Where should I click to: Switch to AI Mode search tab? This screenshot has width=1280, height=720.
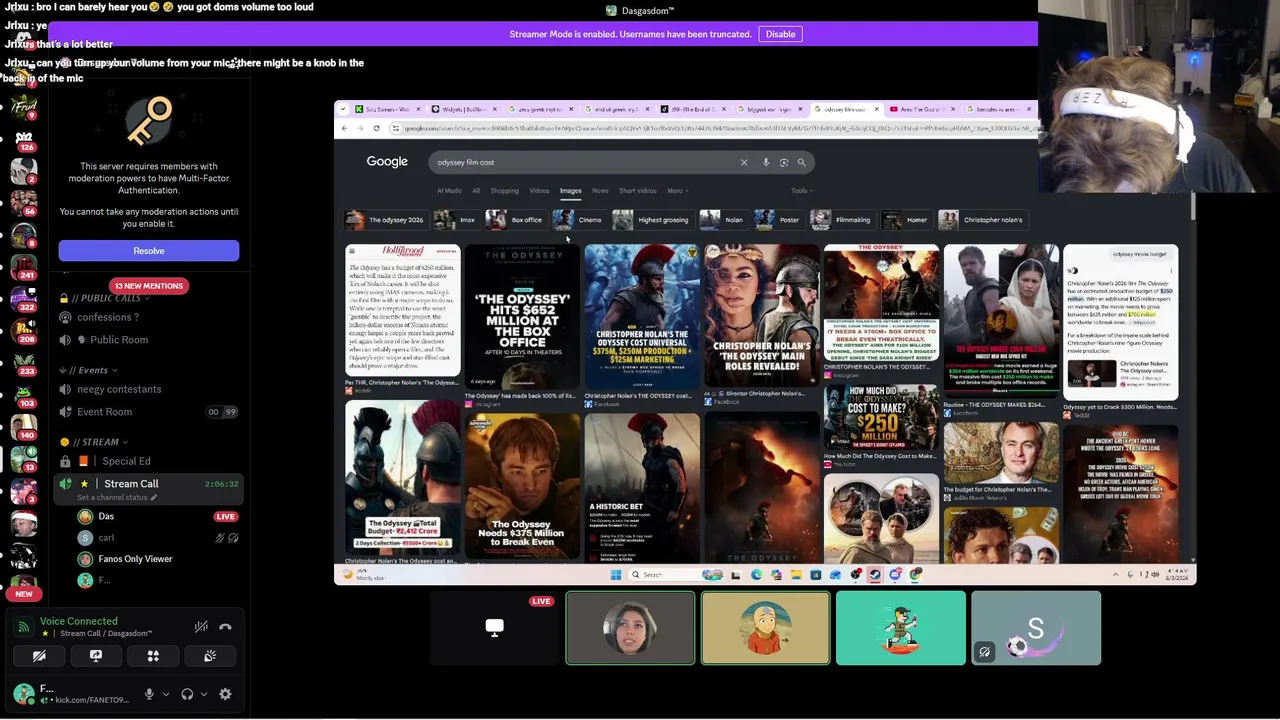[x=449, y=191]
